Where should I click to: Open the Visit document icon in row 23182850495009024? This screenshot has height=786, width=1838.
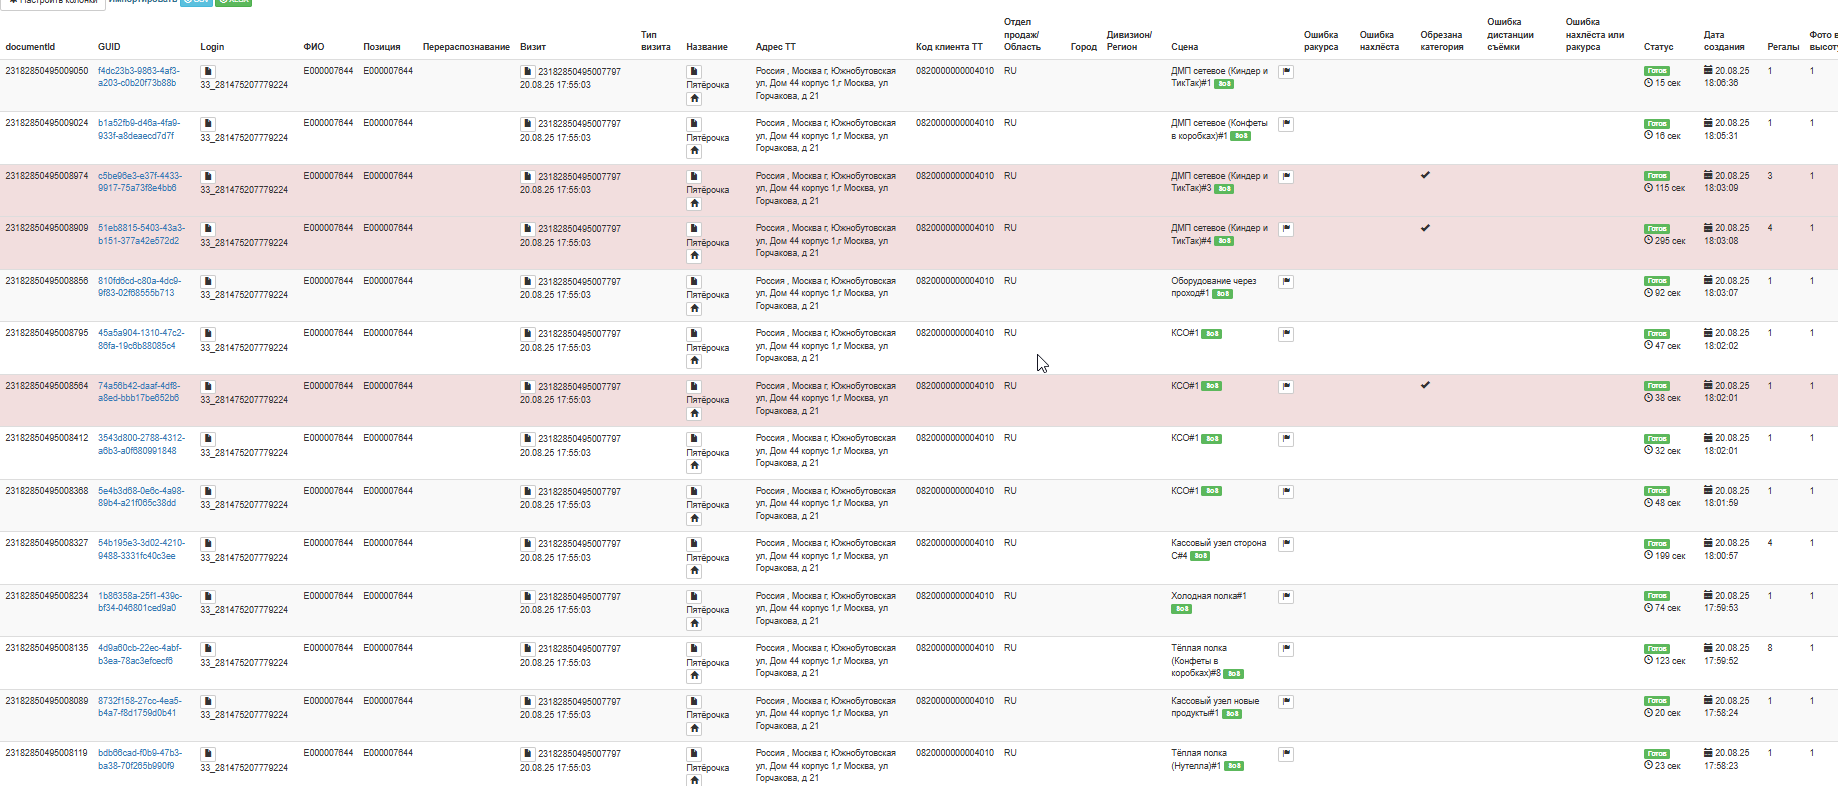point(527,124)
